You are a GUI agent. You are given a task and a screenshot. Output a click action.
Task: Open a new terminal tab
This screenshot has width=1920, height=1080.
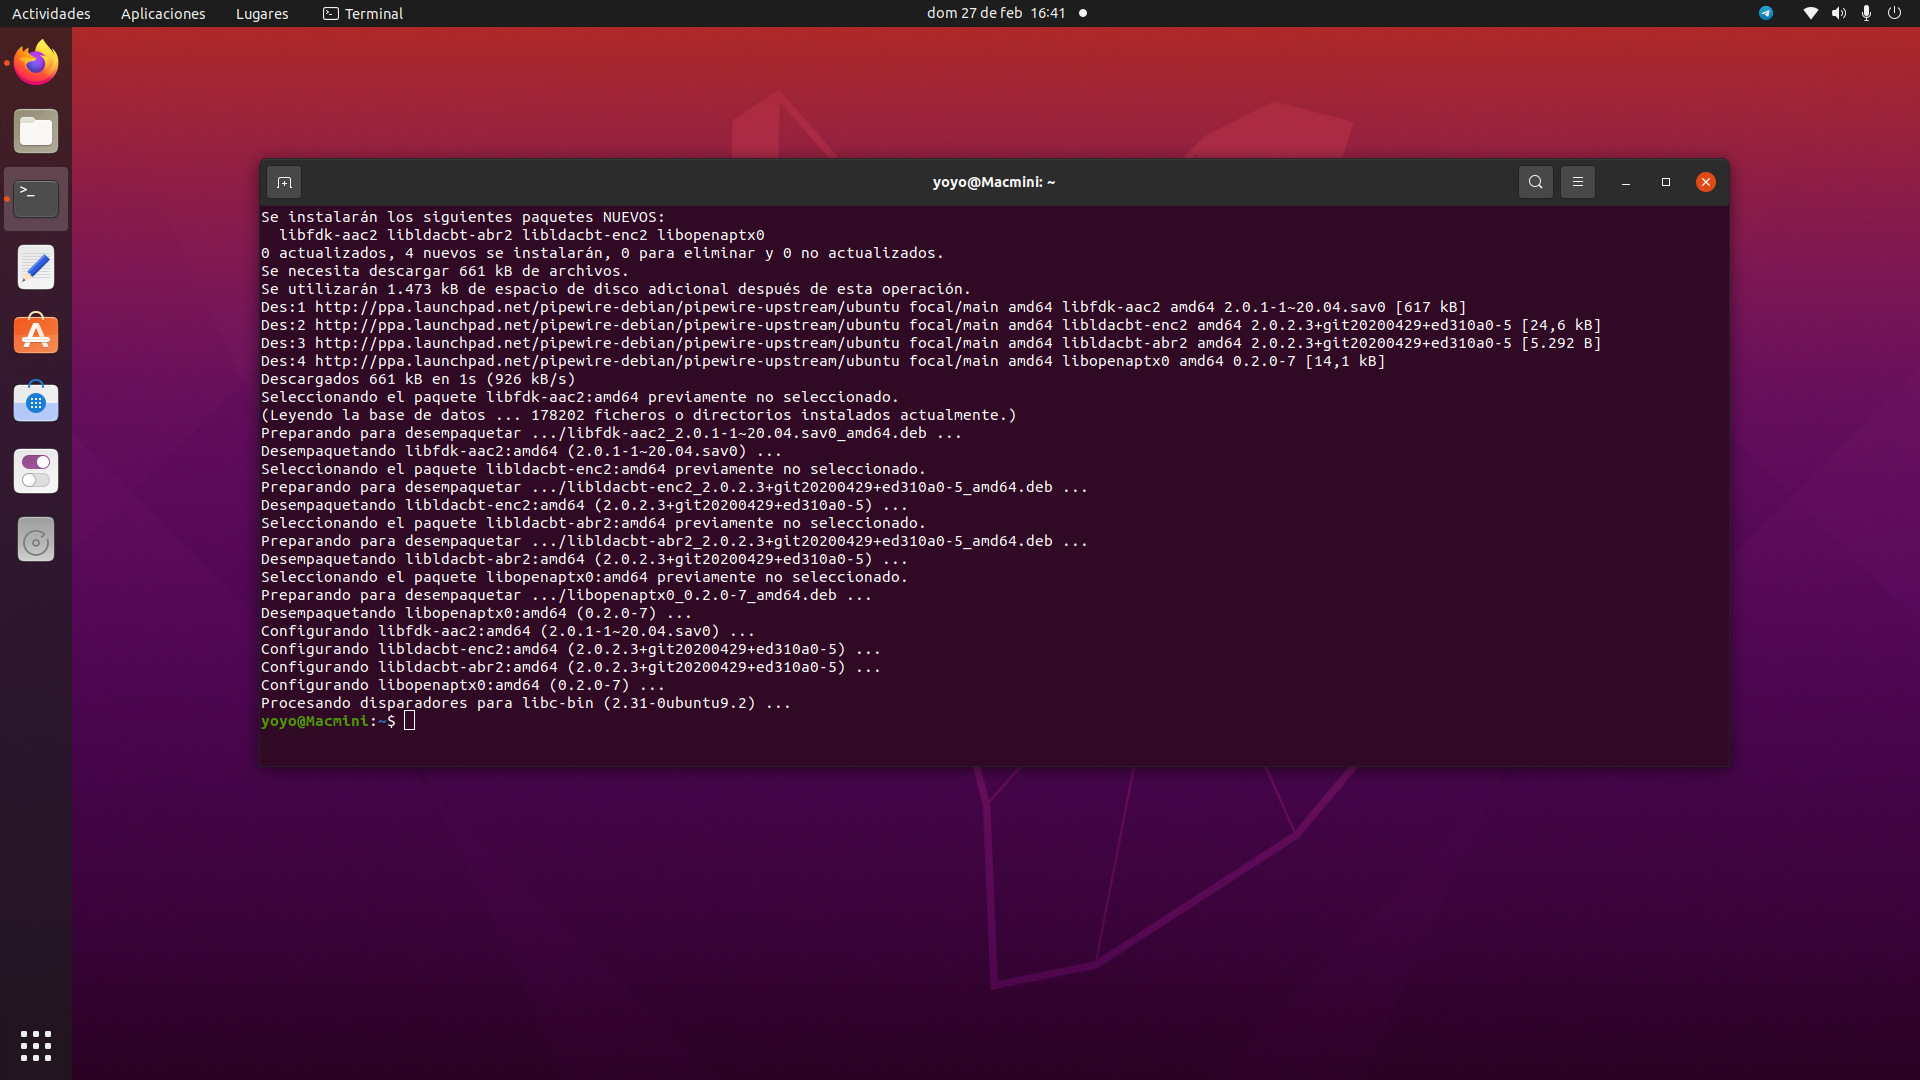284,182
